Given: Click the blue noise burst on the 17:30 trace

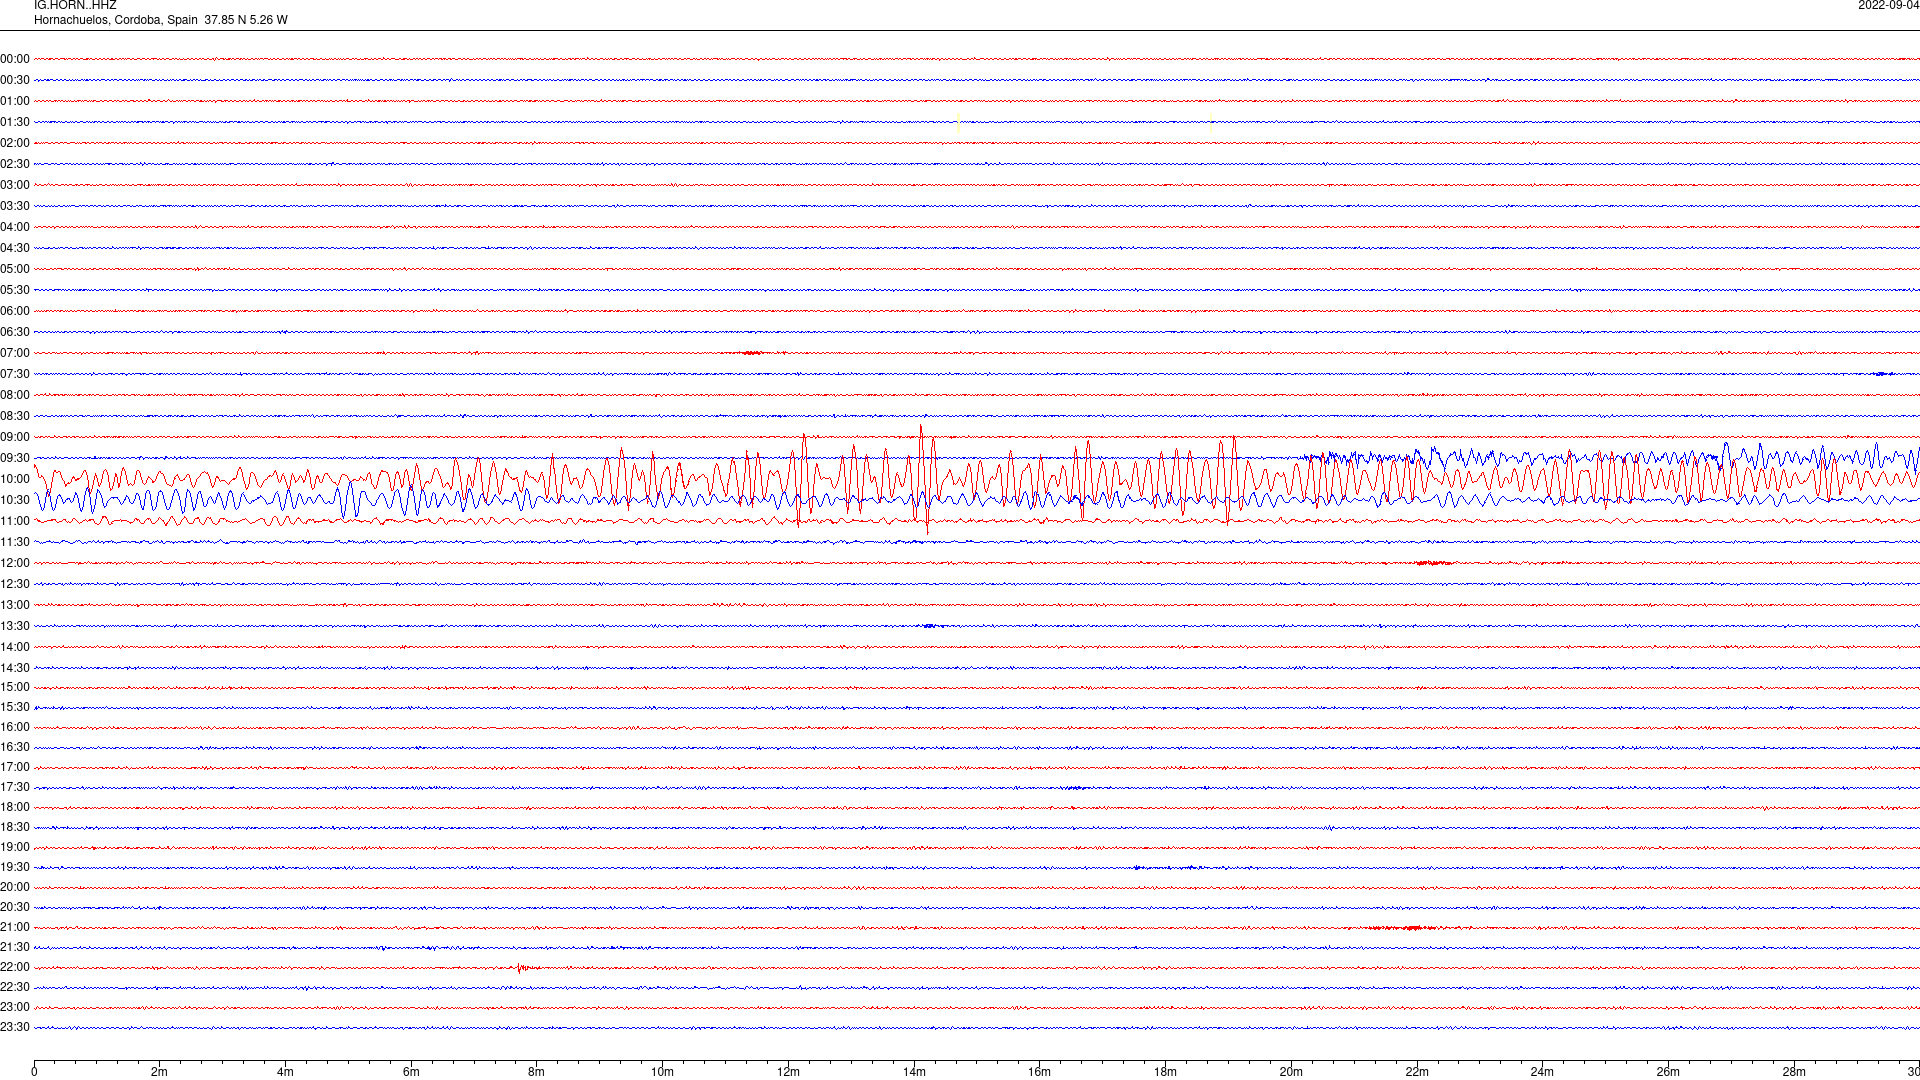Looking at the screenshot, I should point(1075,788).
